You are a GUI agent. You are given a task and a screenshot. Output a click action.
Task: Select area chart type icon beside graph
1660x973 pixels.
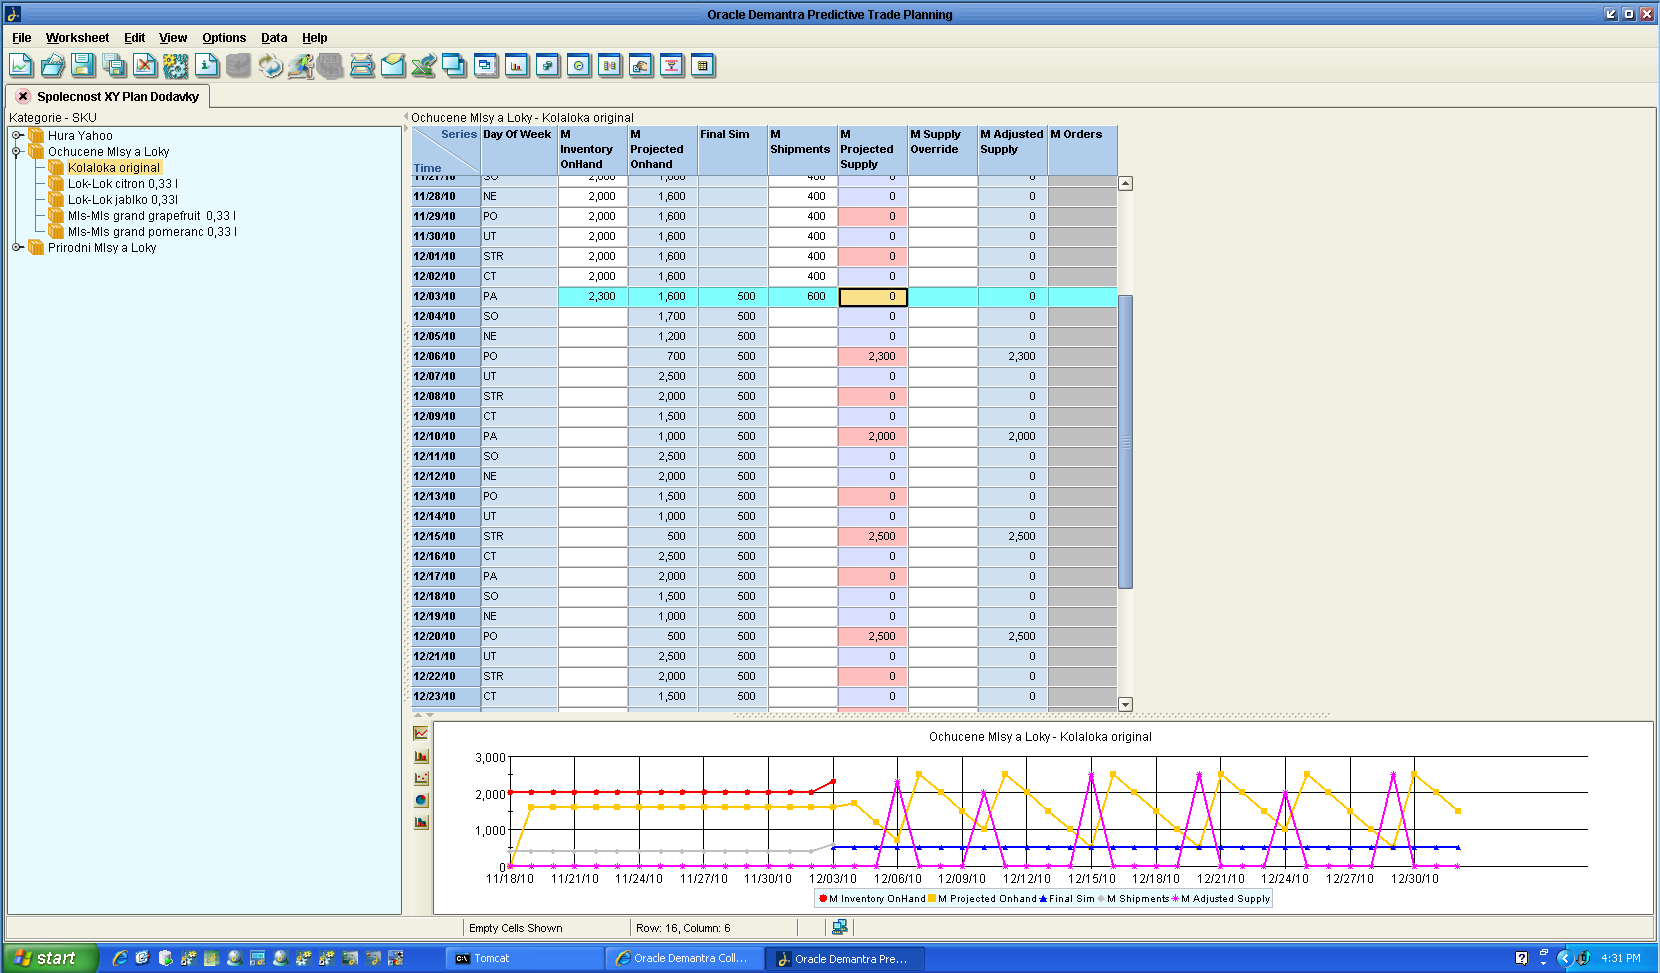[x=421, y=822]
